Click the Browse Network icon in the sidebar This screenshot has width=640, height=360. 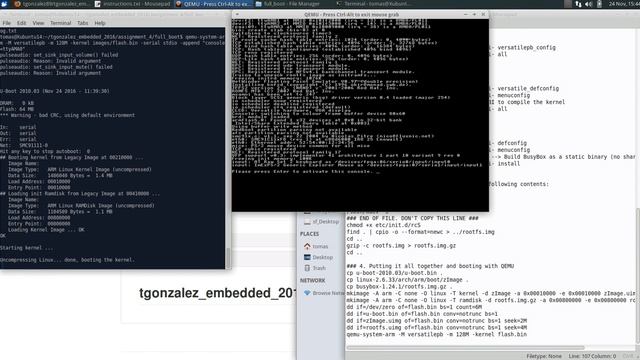click(307, 293)
